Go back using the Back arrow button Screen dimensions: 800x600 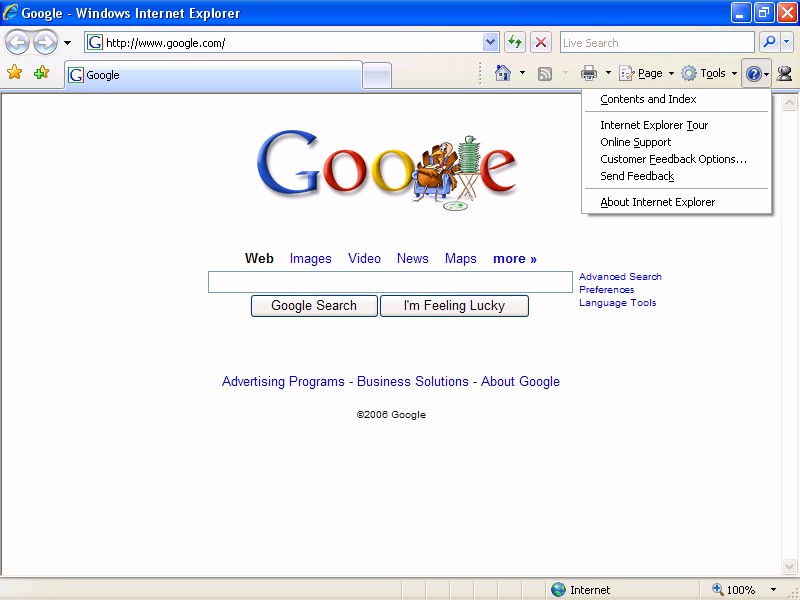pos(18,43)
